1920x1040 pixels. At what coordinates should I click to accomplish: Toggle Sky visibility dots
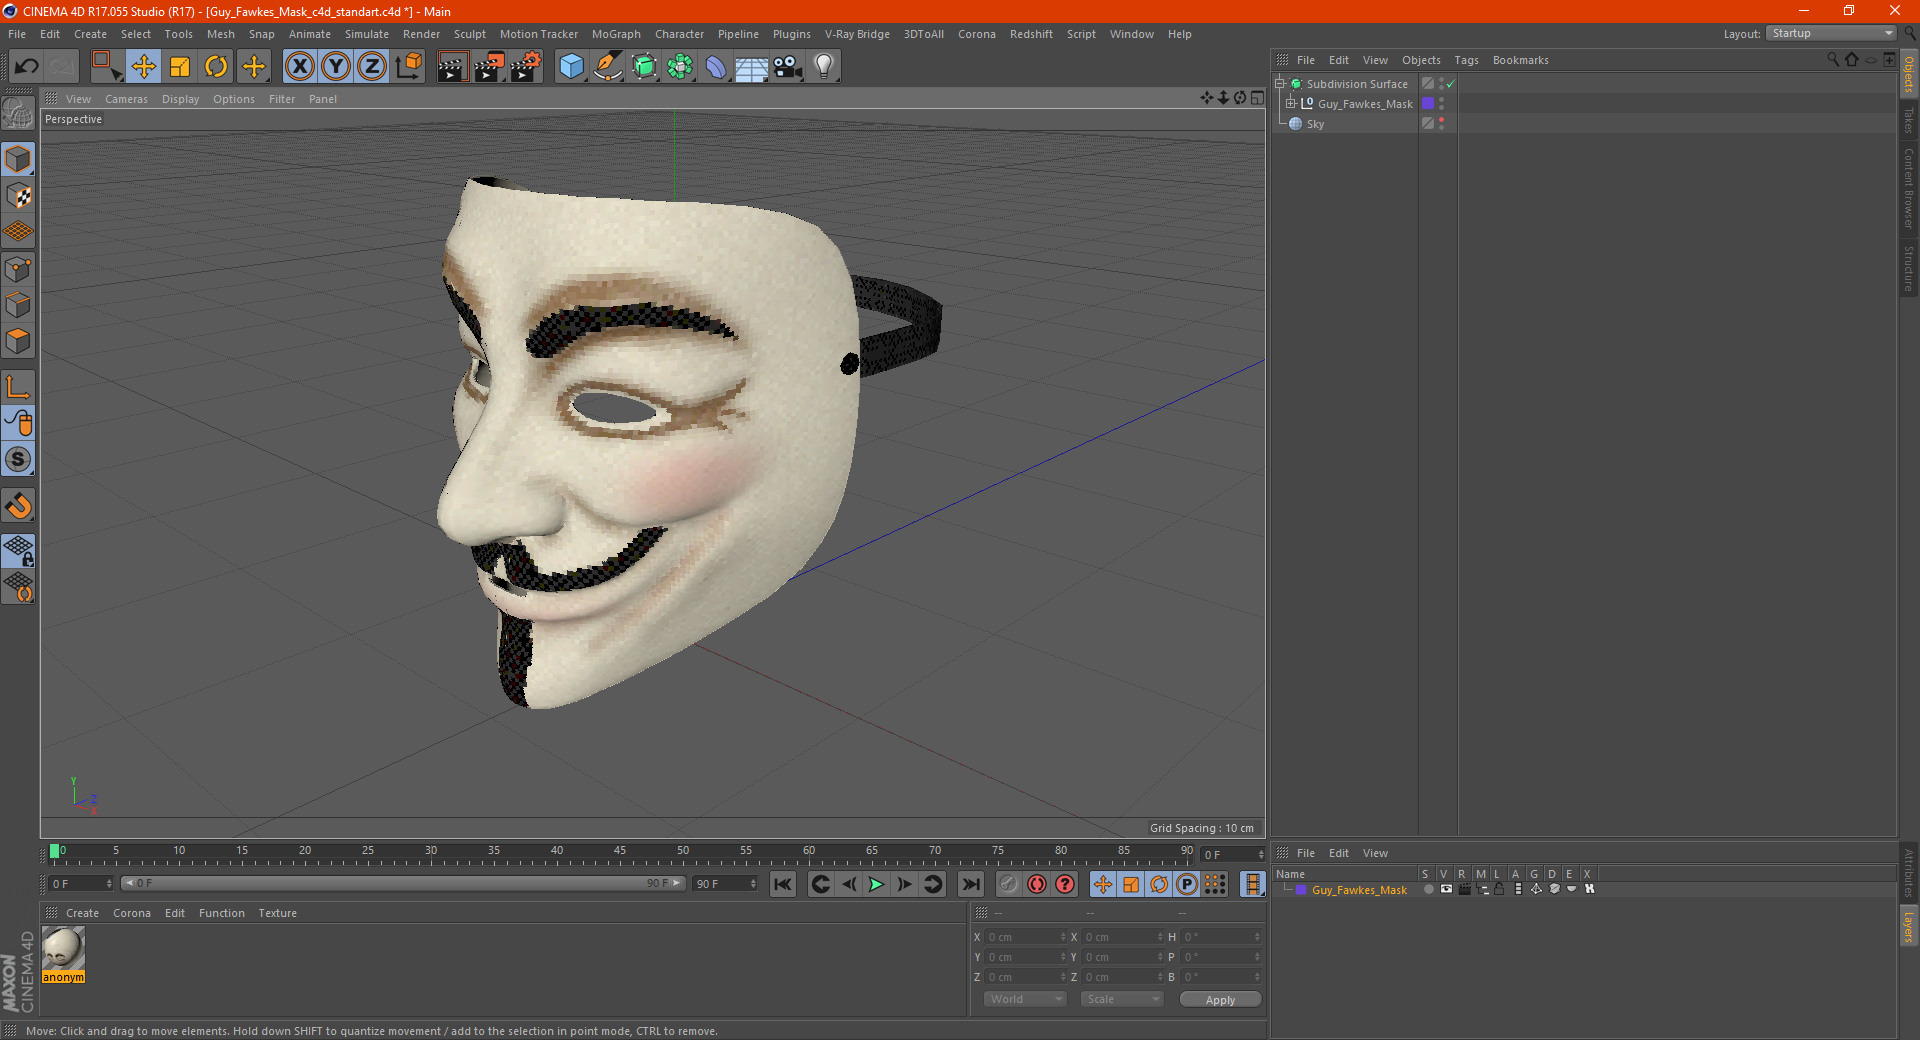(1441, 124)
